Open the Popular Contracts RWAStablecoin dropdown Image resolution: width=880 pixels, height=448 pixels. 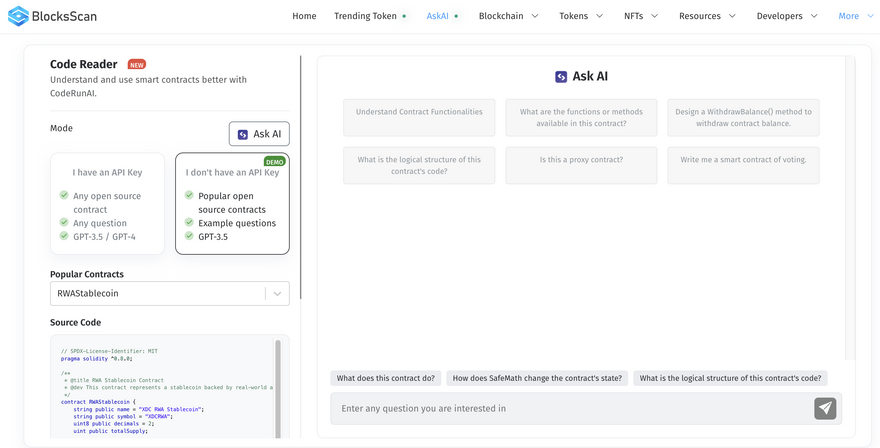click(x=169, y=293)
